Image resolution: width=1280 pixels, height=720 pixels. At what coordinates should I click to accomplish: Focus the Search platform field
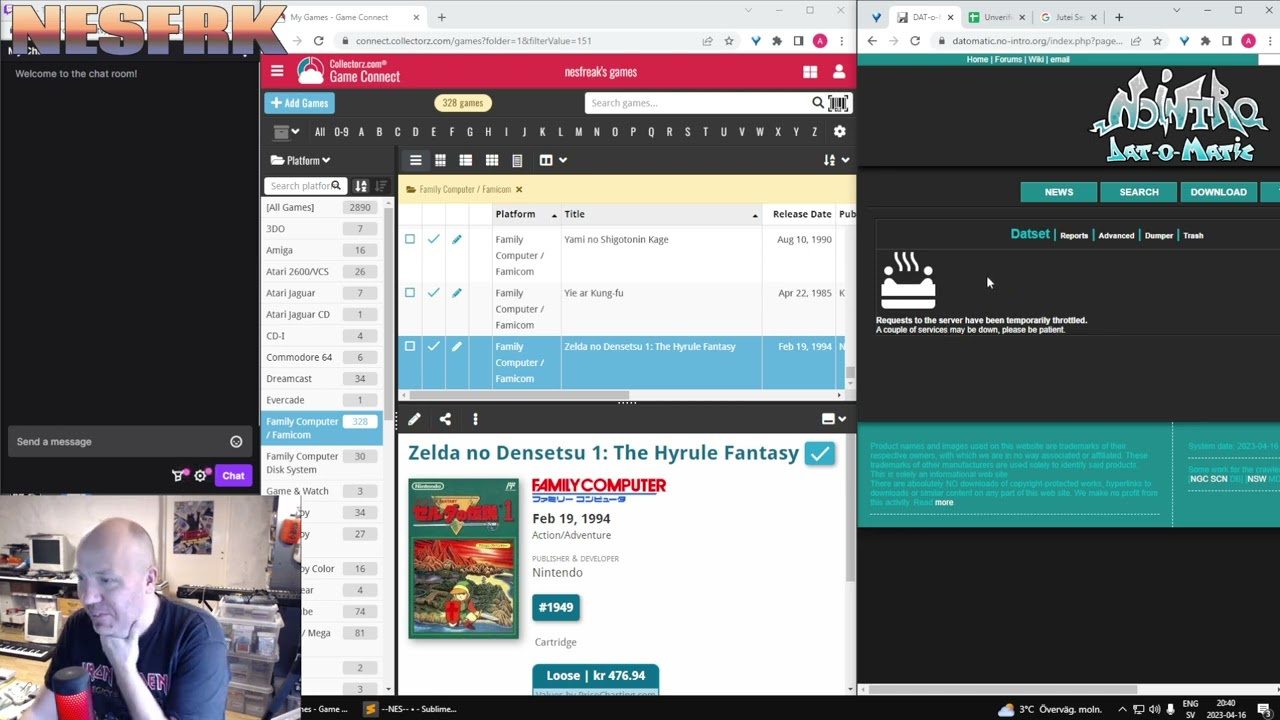pyautogui.click(x=298, y=186)
